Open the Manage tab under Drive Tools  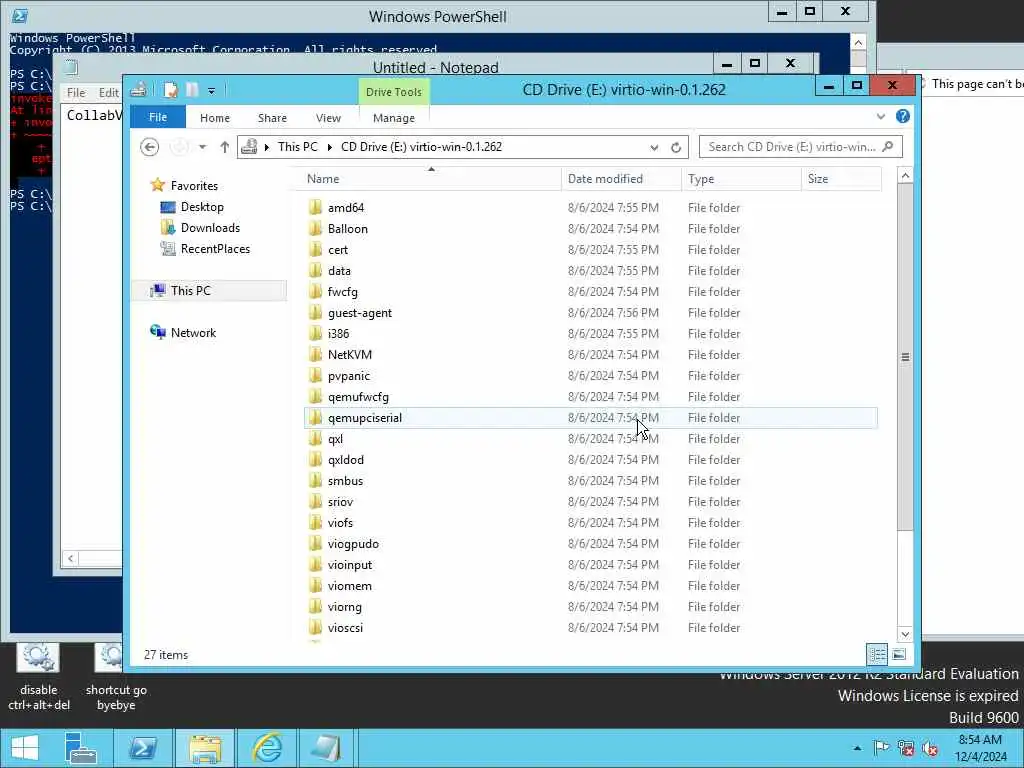pyautogui.click(x=394, y=118)
